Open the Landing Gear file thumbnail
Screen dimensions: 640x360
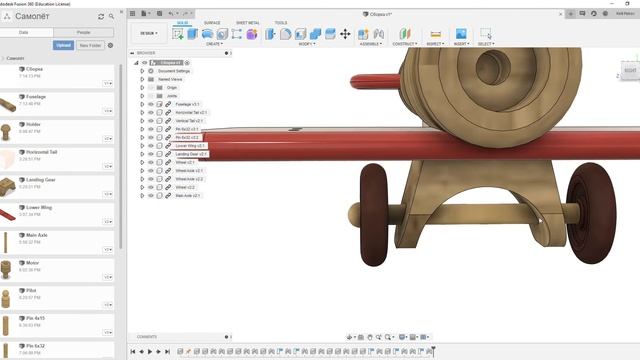7,187
